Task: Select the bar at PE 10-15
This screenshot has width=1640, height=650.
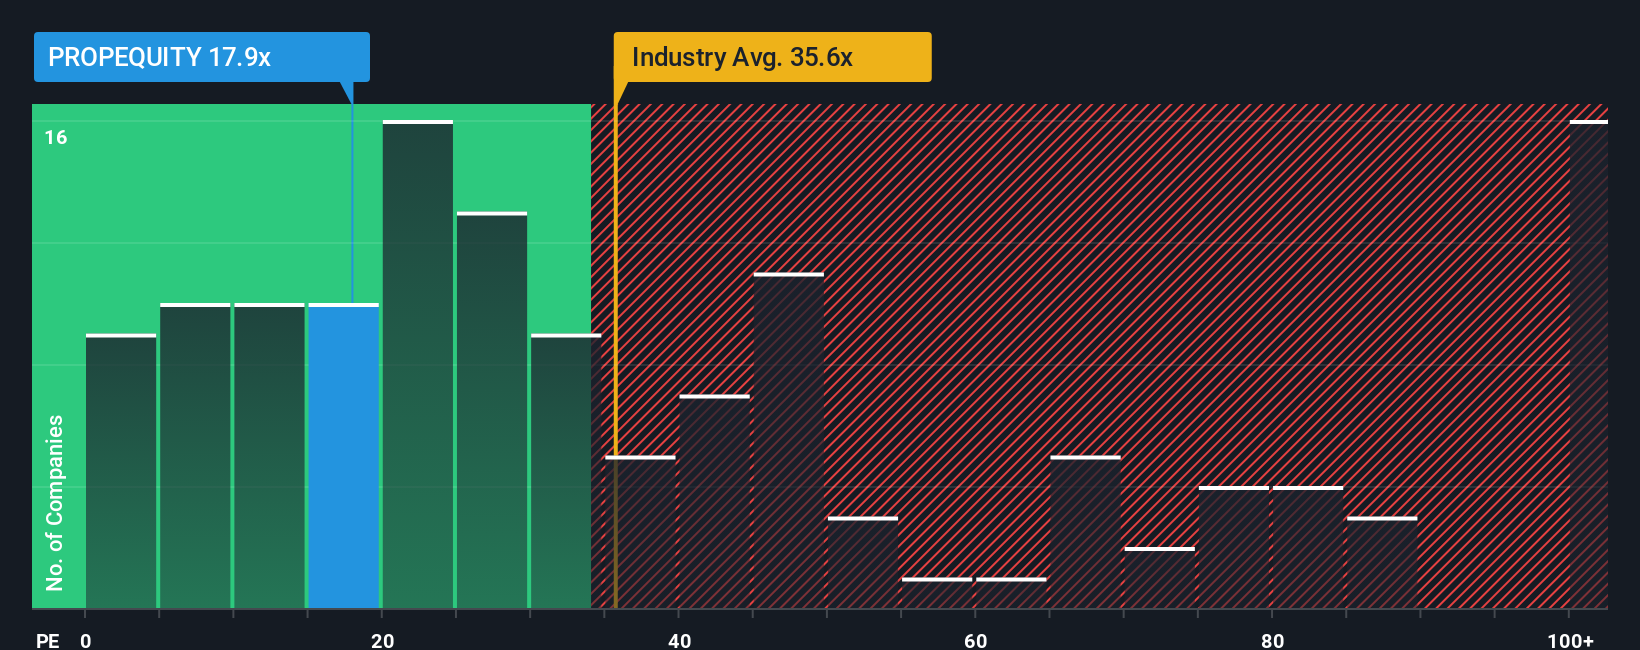Action: [x=269, y=456]
